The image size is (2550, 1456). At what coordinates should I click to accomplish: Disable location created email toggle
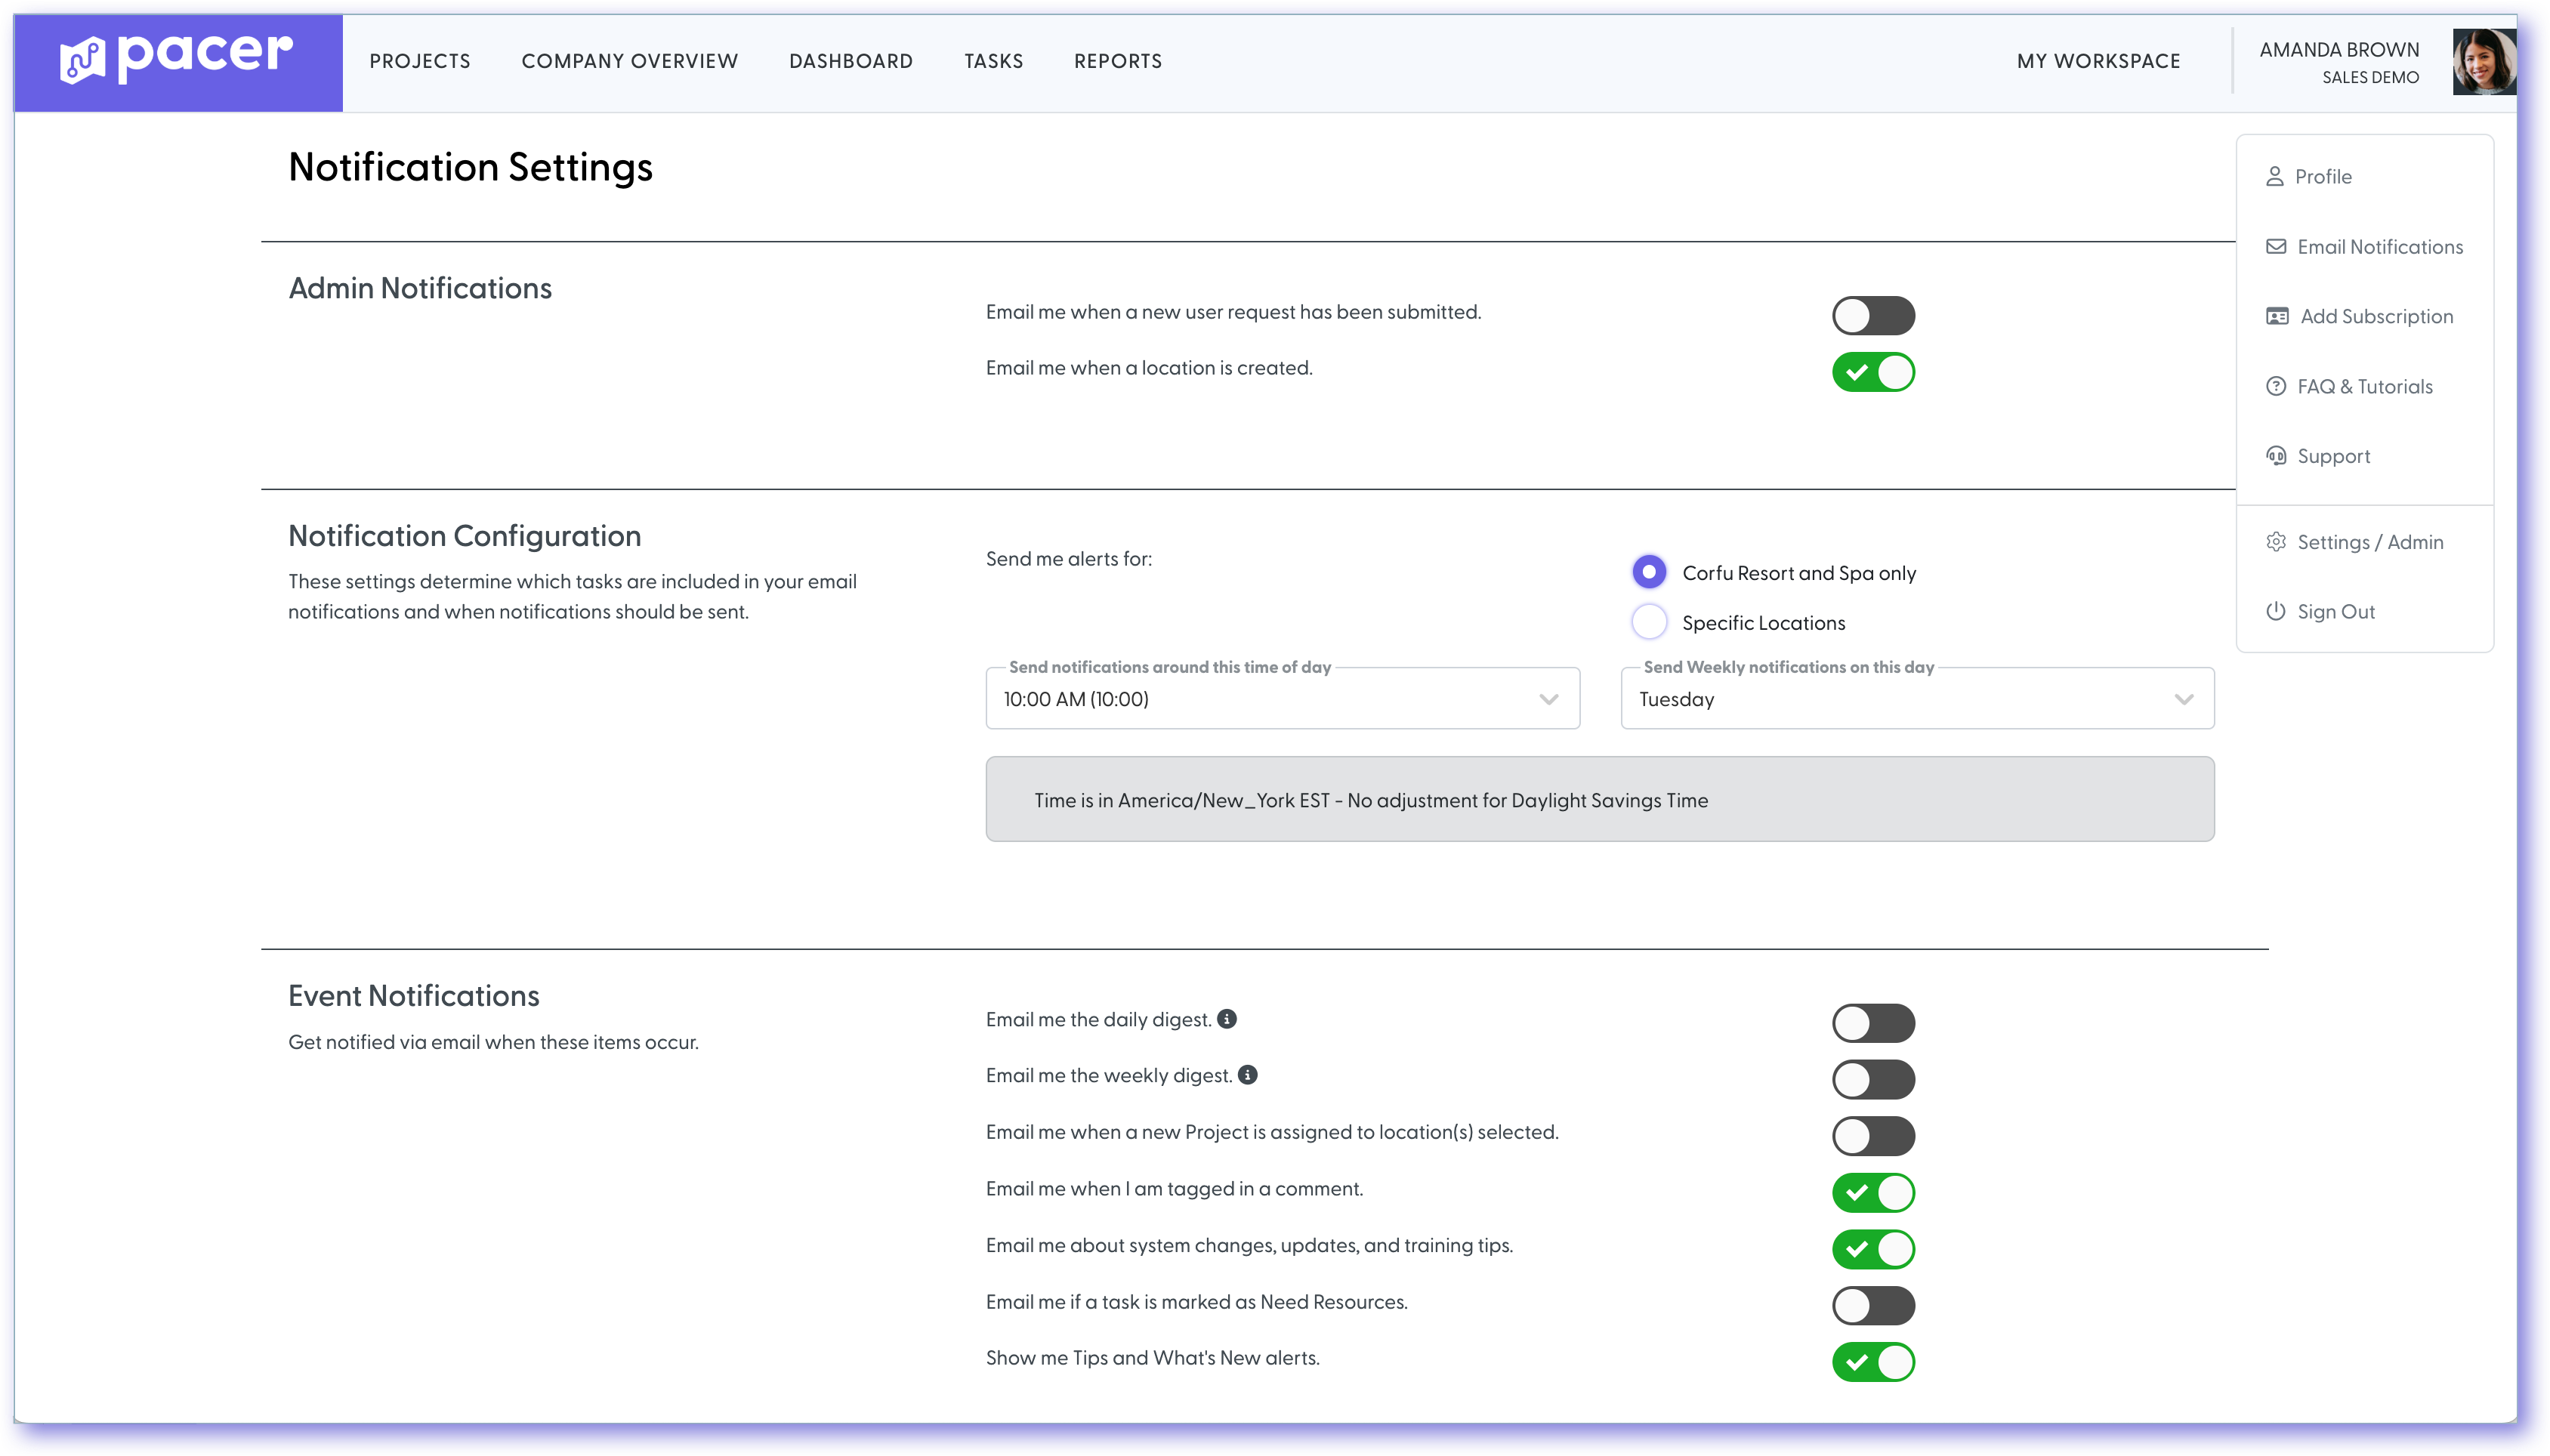[1873, 372]
